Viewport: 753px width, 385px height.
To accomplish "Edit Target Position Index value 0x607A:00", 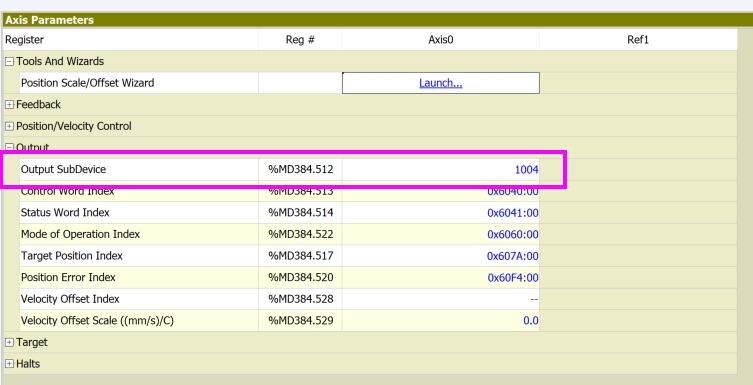I will pyautogui.click(x=512, y=256).
